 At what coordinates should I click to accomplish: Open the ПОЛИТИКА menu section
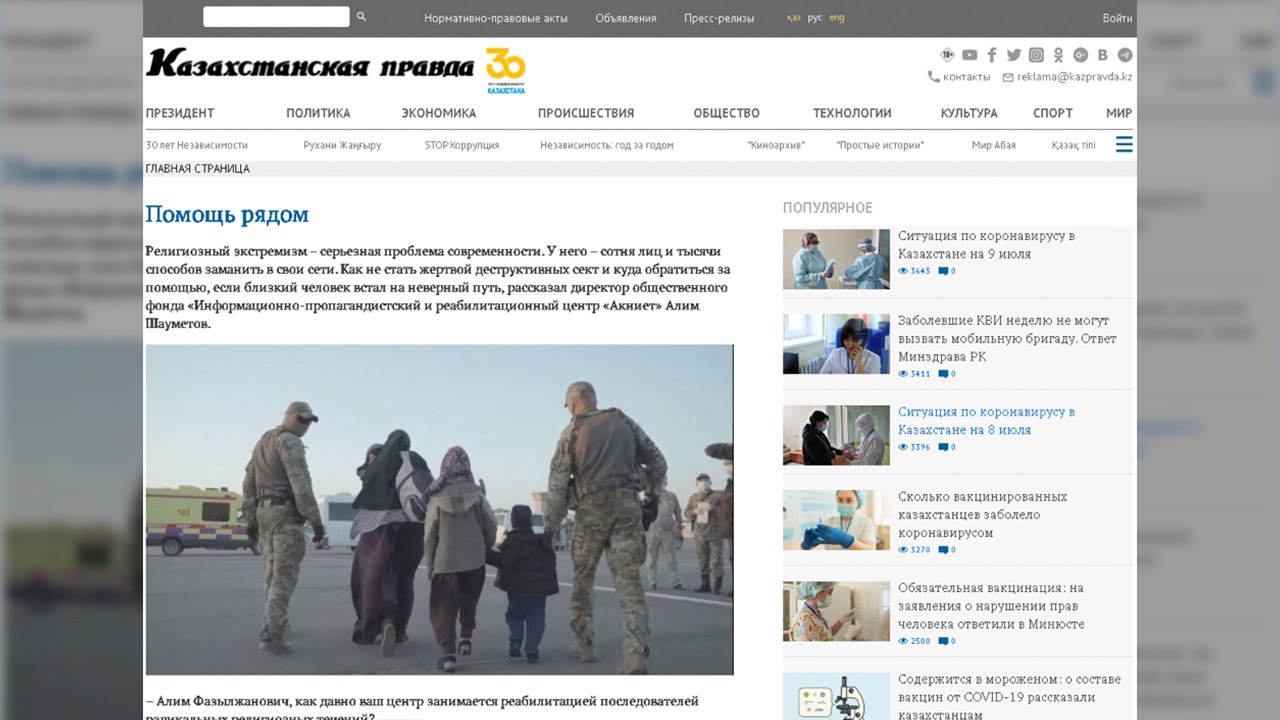click(318, 113)
